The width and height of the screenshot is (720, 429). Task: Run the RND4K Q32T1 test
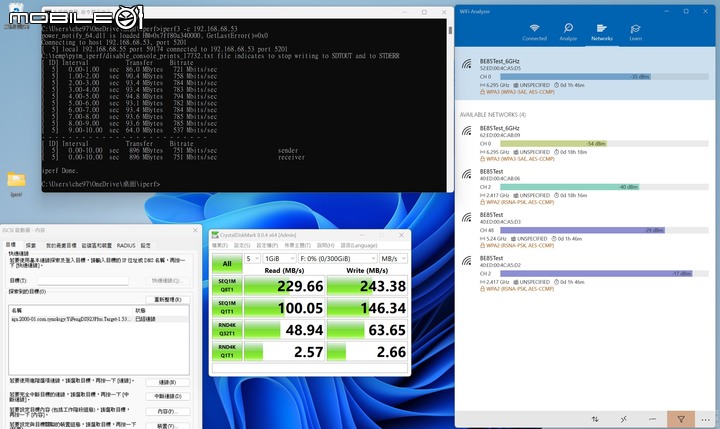point(227,329)
